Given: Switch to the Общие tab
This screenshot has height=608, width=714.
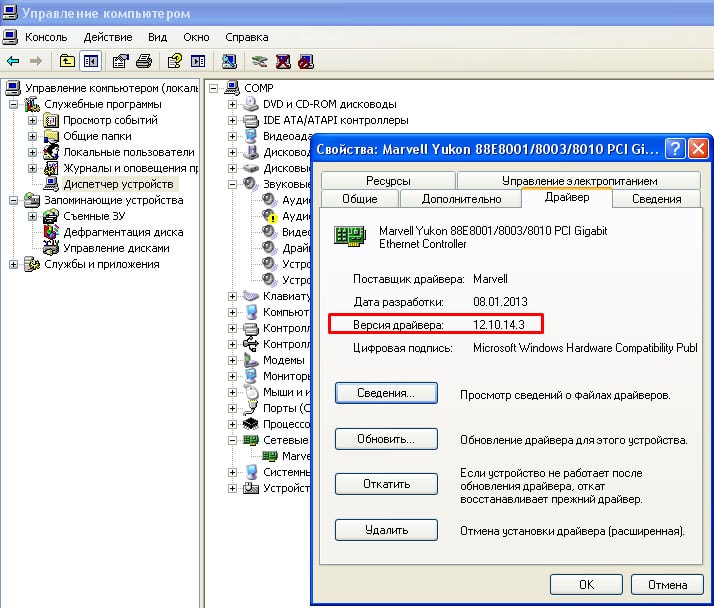Looking at the screenshot, I should point(359,198).
